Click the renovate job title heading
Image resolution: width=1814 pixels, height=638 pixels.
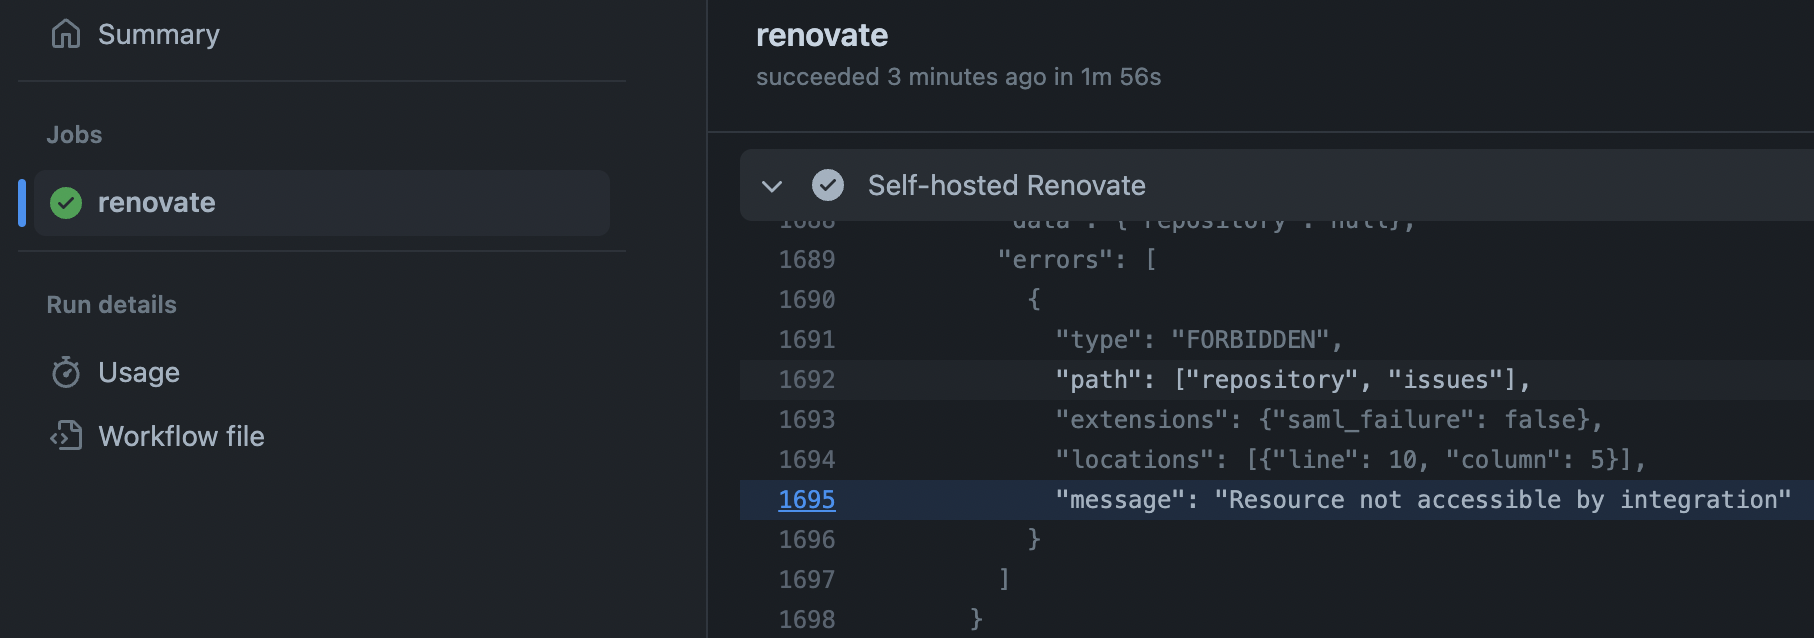pos(822,33)
